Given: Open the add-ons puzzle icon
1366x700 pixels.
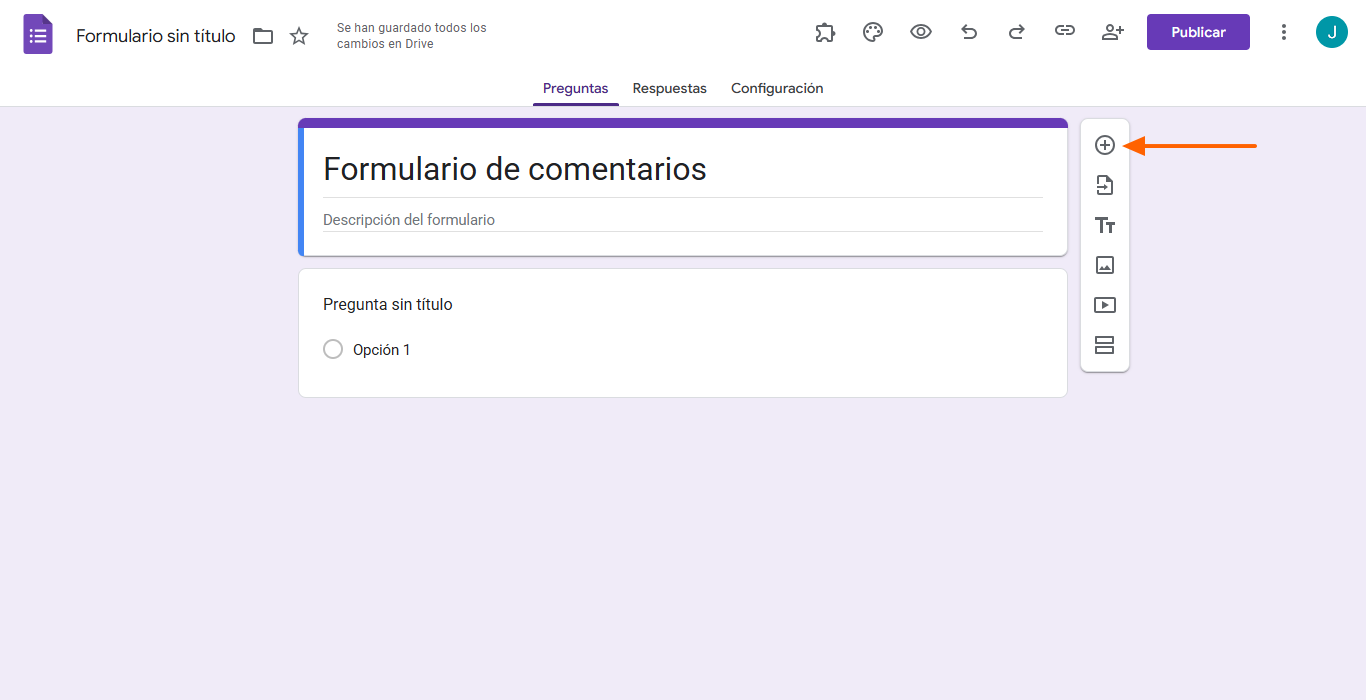Looking at the screenshot, I should click(x=825, y=32).
